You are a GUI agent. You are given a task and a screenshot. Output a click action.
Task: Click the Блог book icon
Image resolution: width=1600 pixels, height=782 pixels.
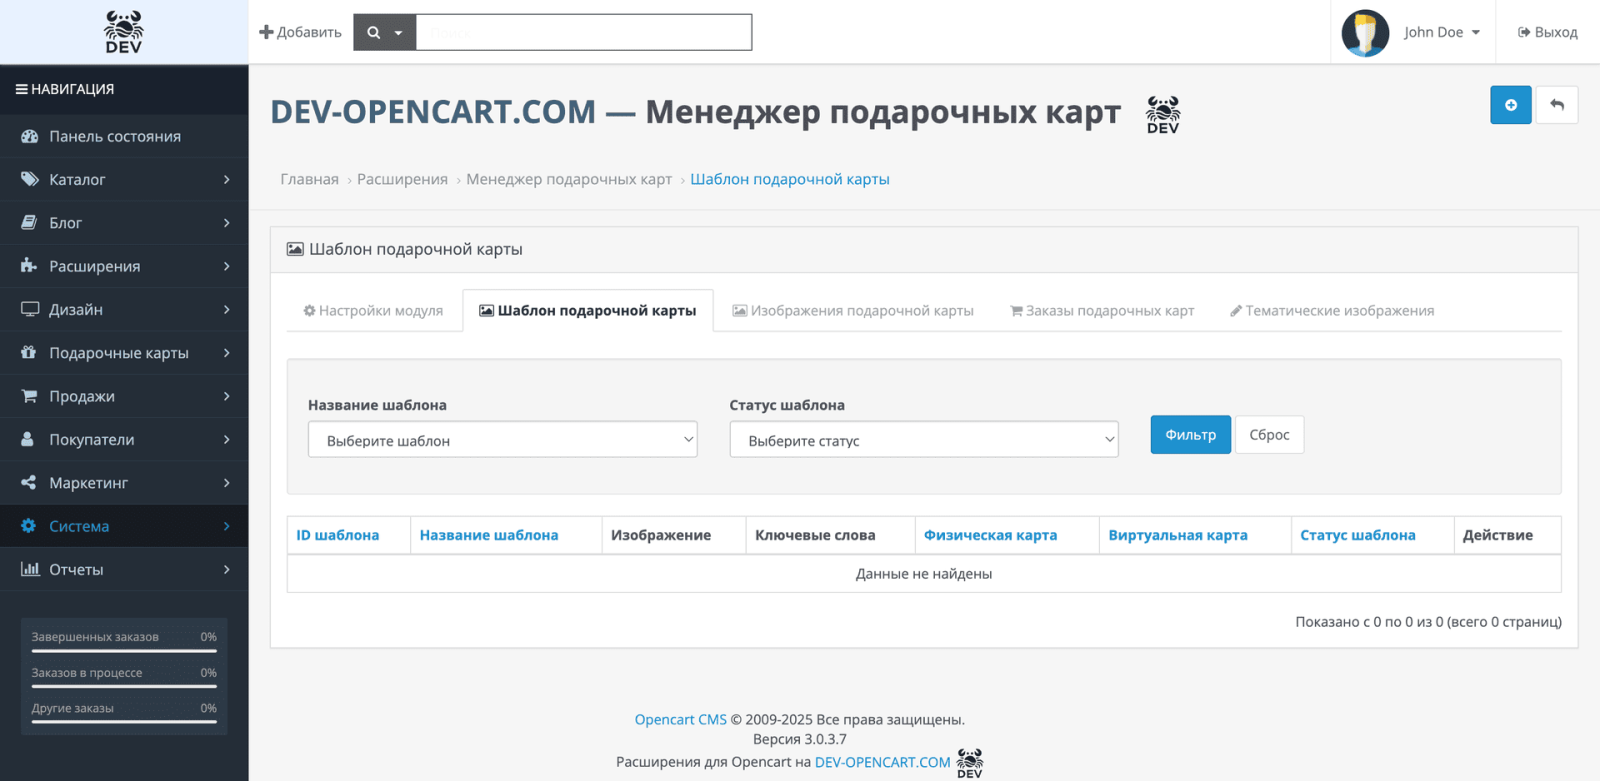(x=30, y=222)
